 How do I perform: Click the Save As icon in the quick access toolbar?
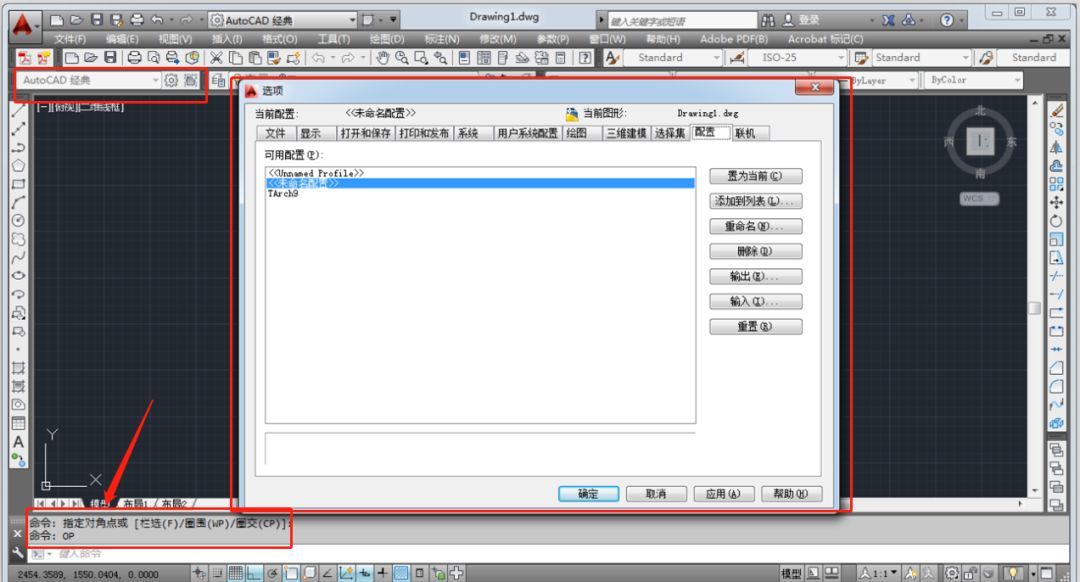click(x=116, y=20)
